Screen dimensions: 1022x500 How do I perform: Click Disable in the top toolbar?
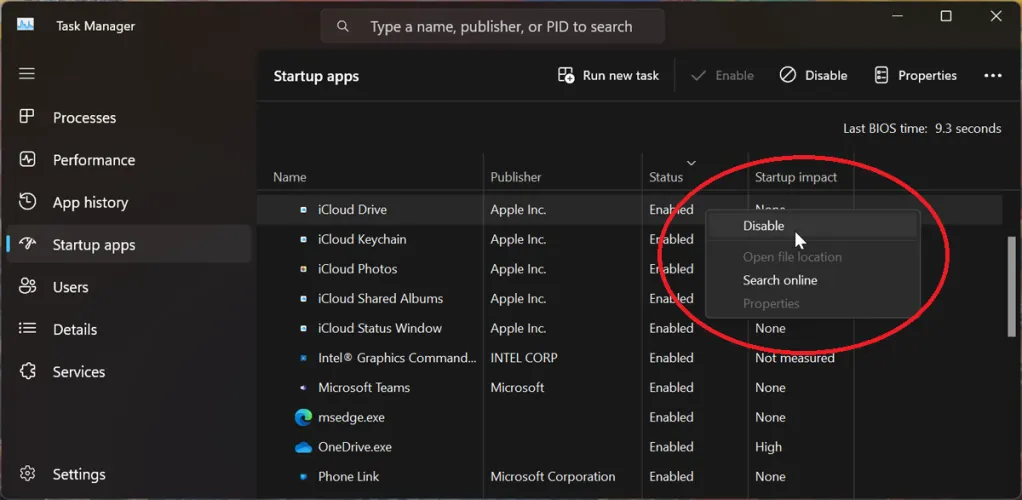point(813,75)
